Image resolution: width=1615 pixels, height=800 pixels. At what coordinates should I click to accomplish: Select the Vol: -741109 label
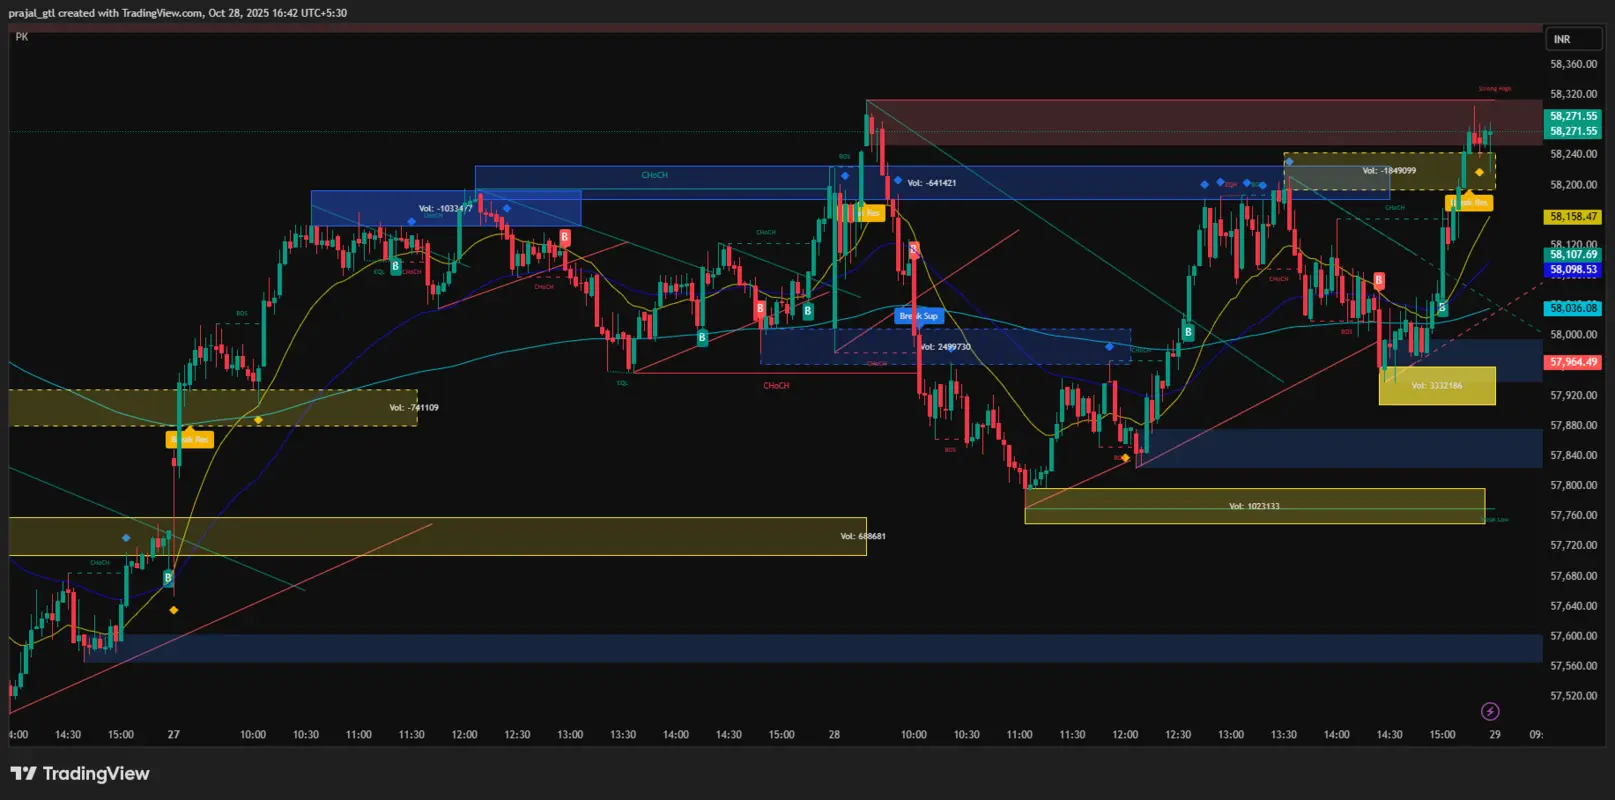click(413, 407)
